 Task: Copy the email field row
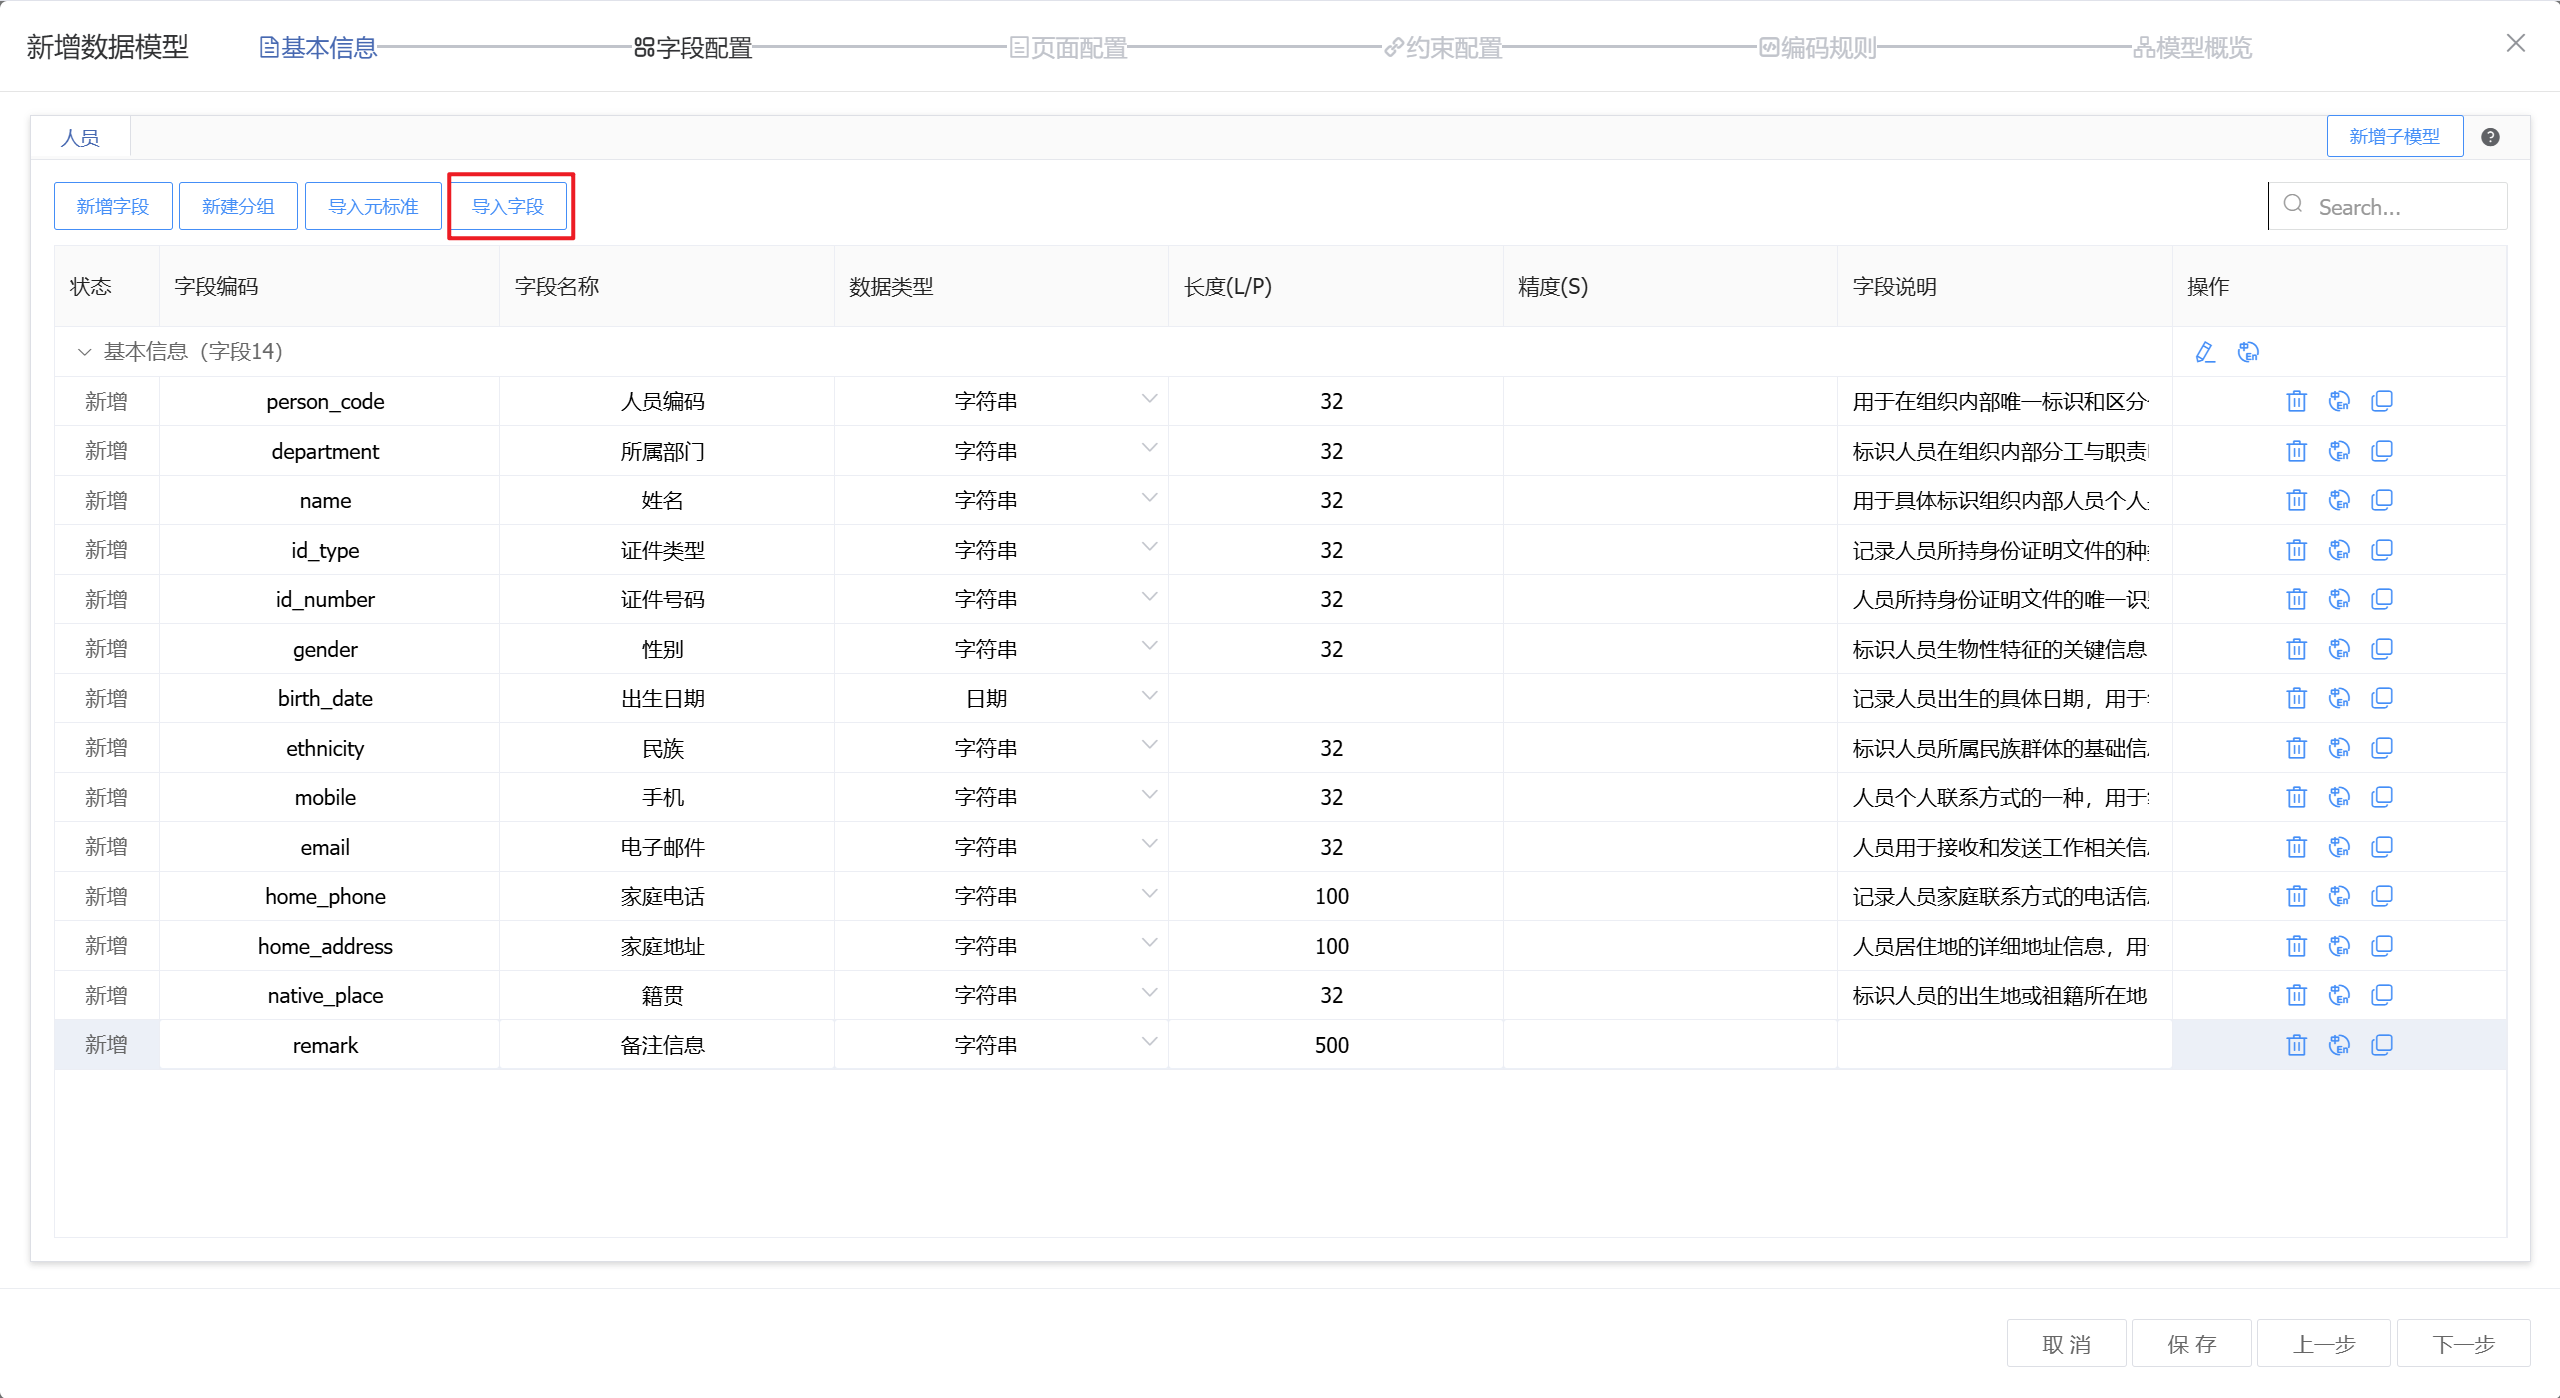pyautogui.click(x=2382, y=847)
